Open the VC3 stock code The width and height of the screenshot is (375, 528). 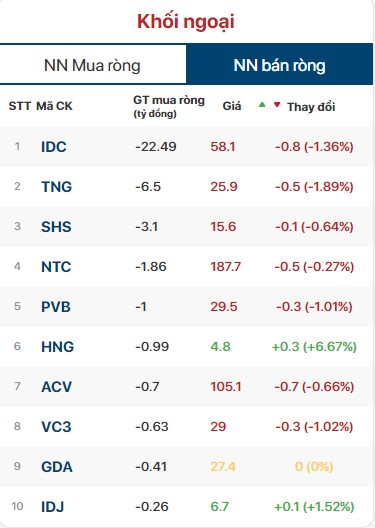point(56,427)
